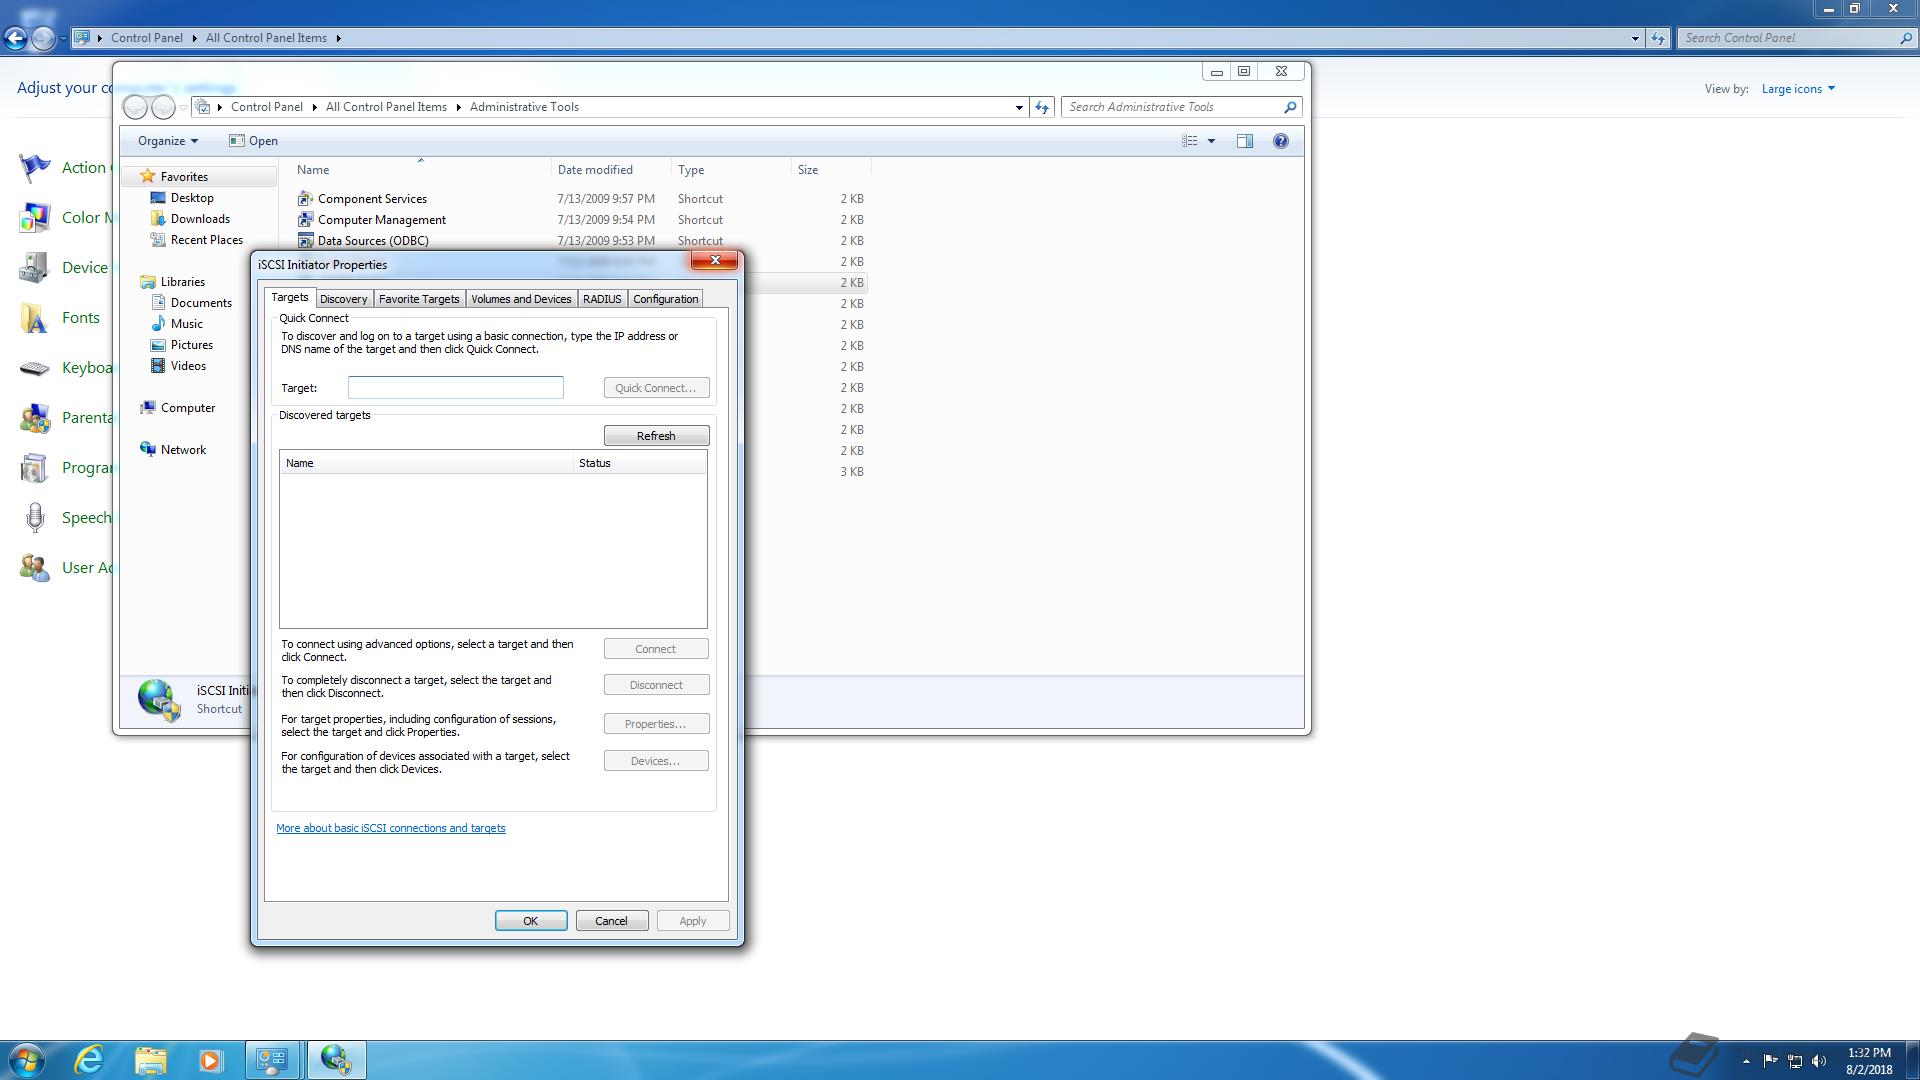Open network icon in system tray
The height and width of the screenshot is (1080, 1920).
point(1795,1061)
